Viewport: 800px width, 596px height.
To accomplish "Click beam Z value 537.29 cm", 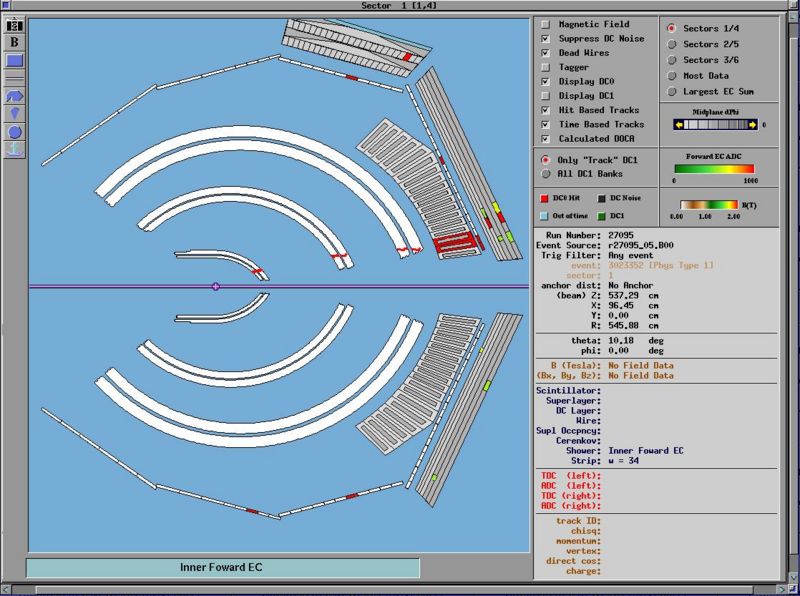I will [633, 295].
